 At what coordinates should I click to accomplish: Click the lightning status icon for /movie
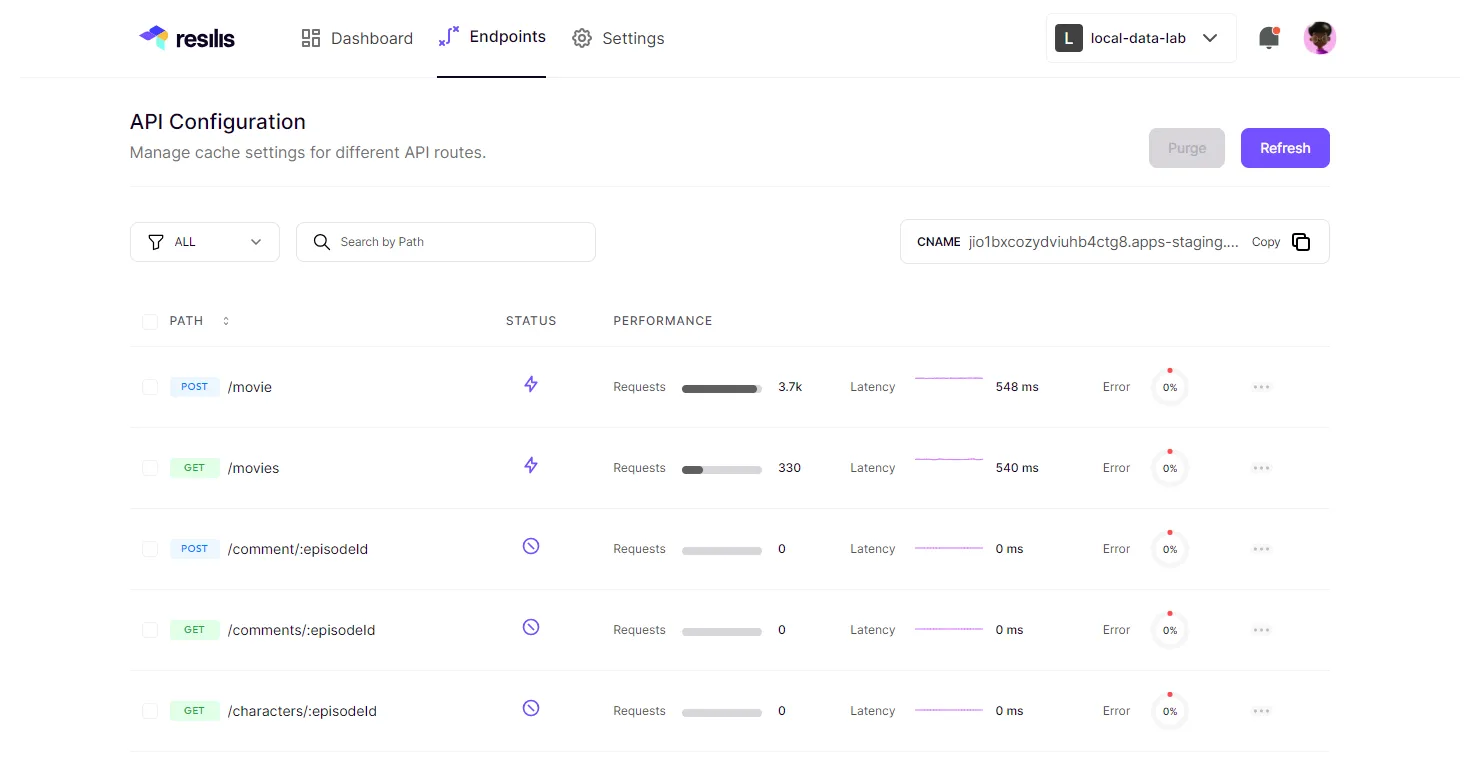click(x=531, y=384)
